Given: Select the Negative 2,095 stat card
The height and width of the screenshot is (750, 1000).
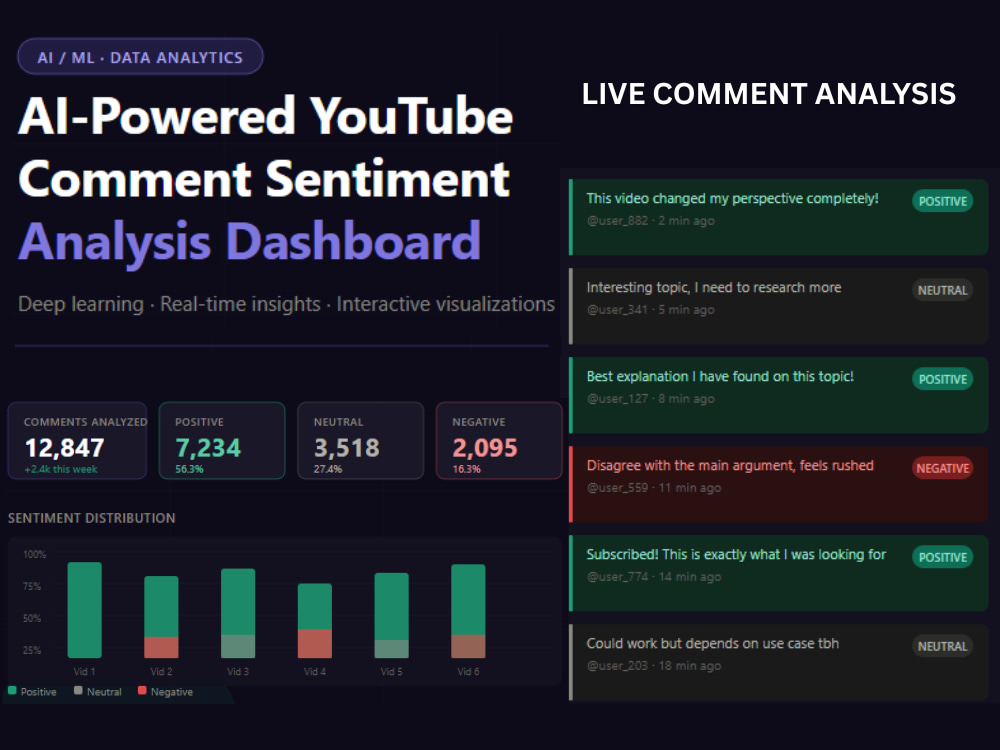Looking at the screenshot, I should click(x=499, y=440).
